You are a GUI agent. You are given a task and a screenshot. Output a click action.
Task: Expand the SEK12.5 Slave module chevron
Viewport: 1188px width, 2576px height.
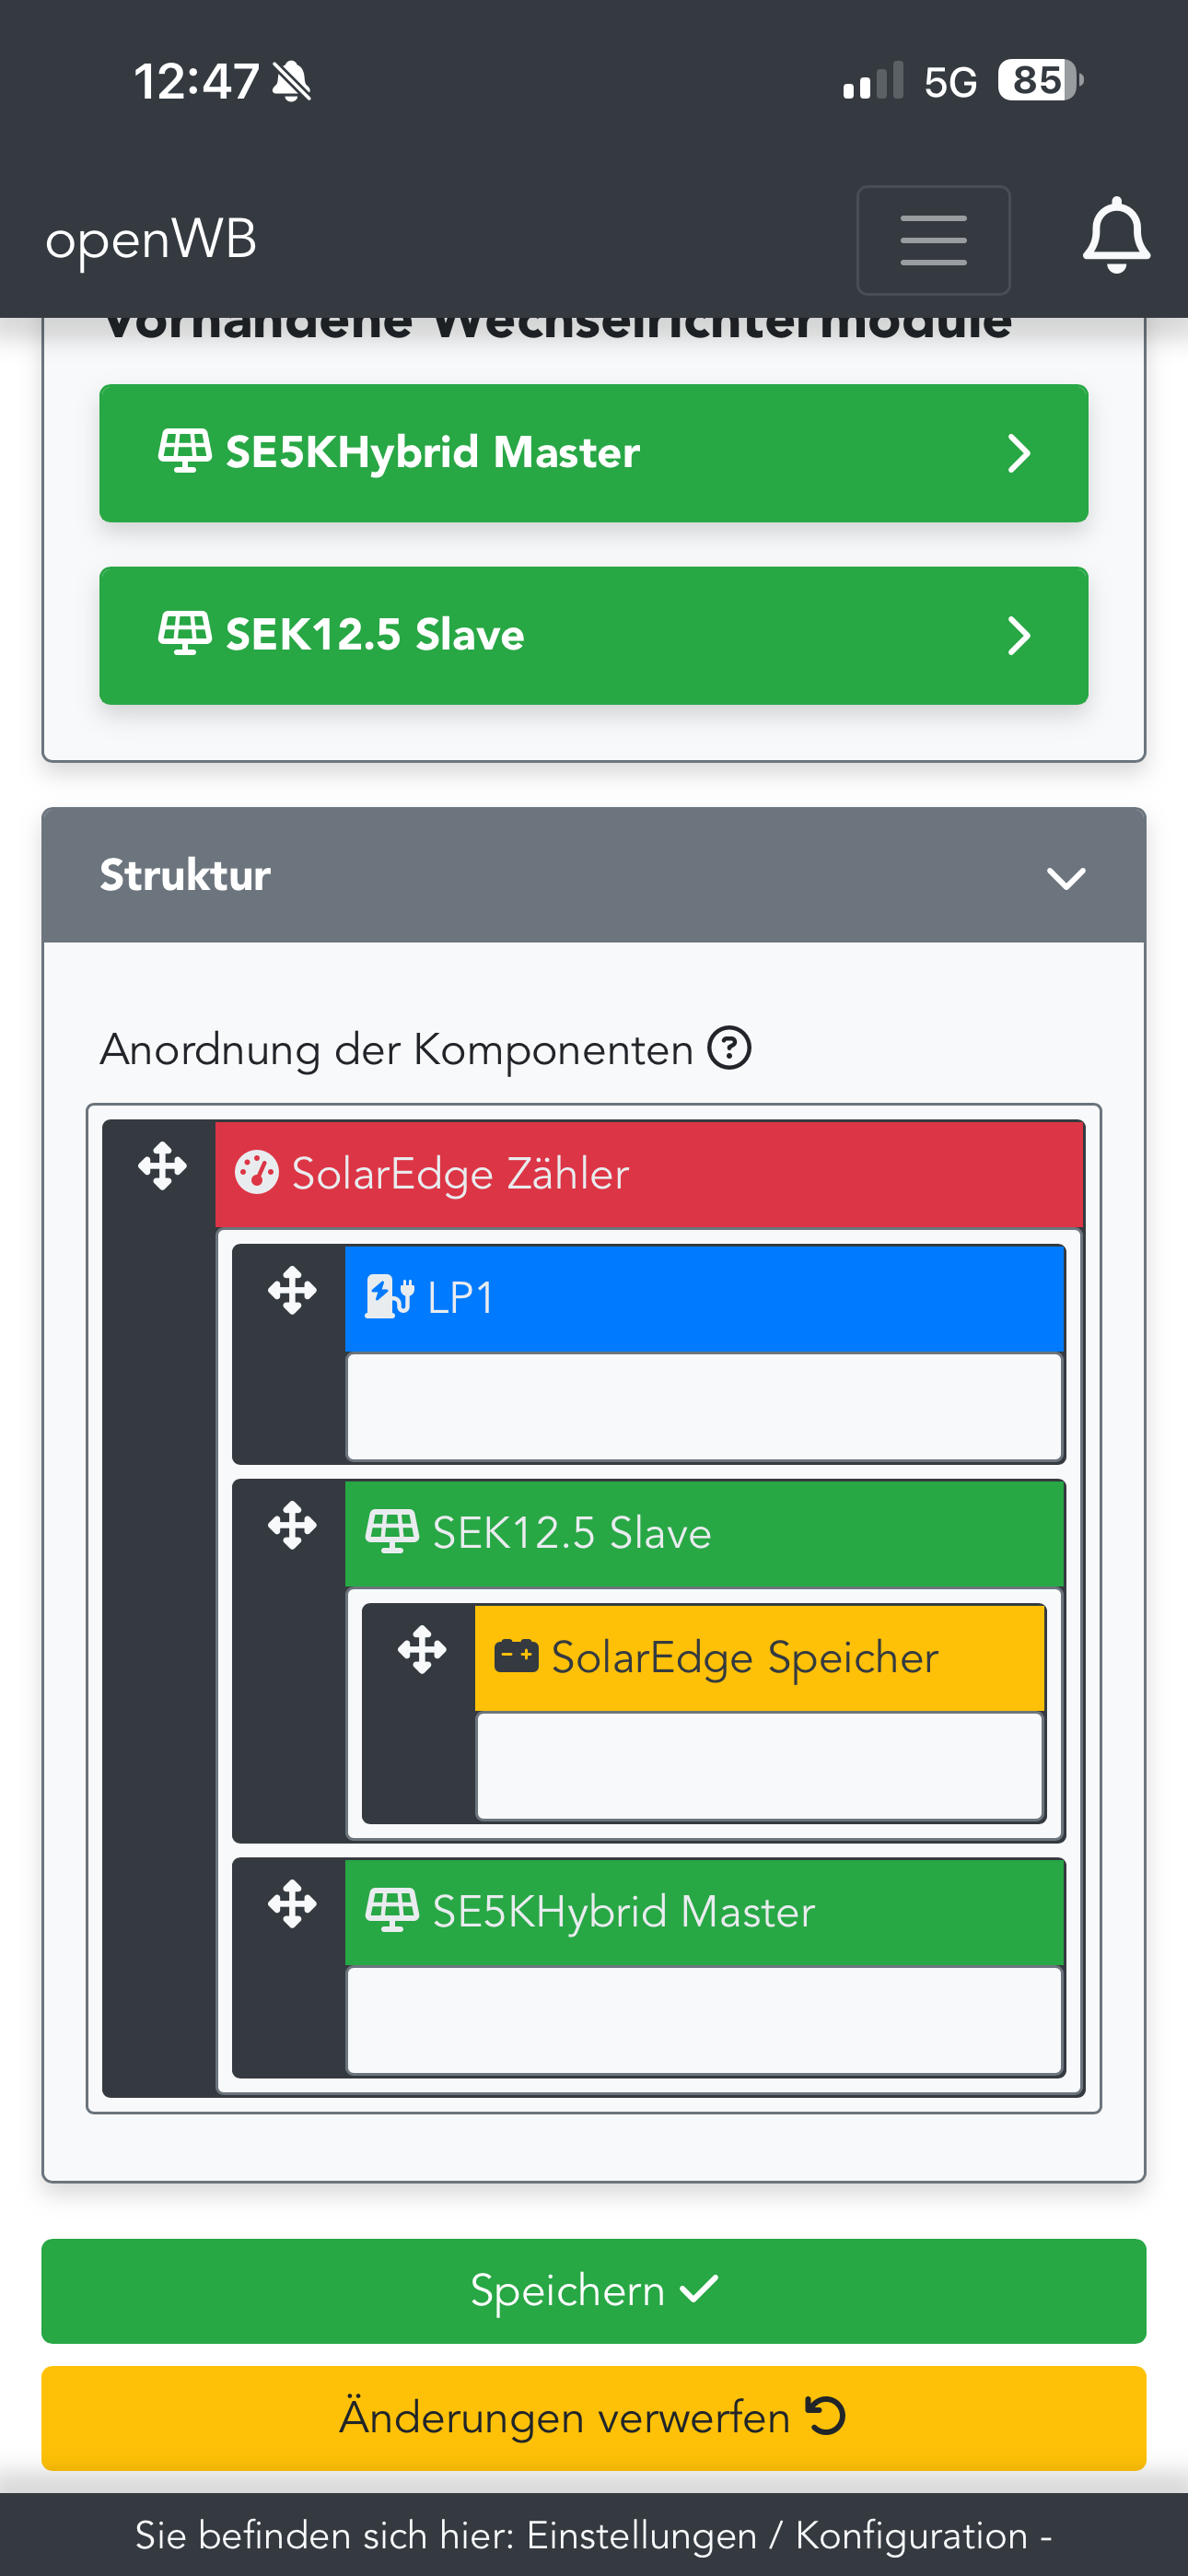coord(1018,636)
